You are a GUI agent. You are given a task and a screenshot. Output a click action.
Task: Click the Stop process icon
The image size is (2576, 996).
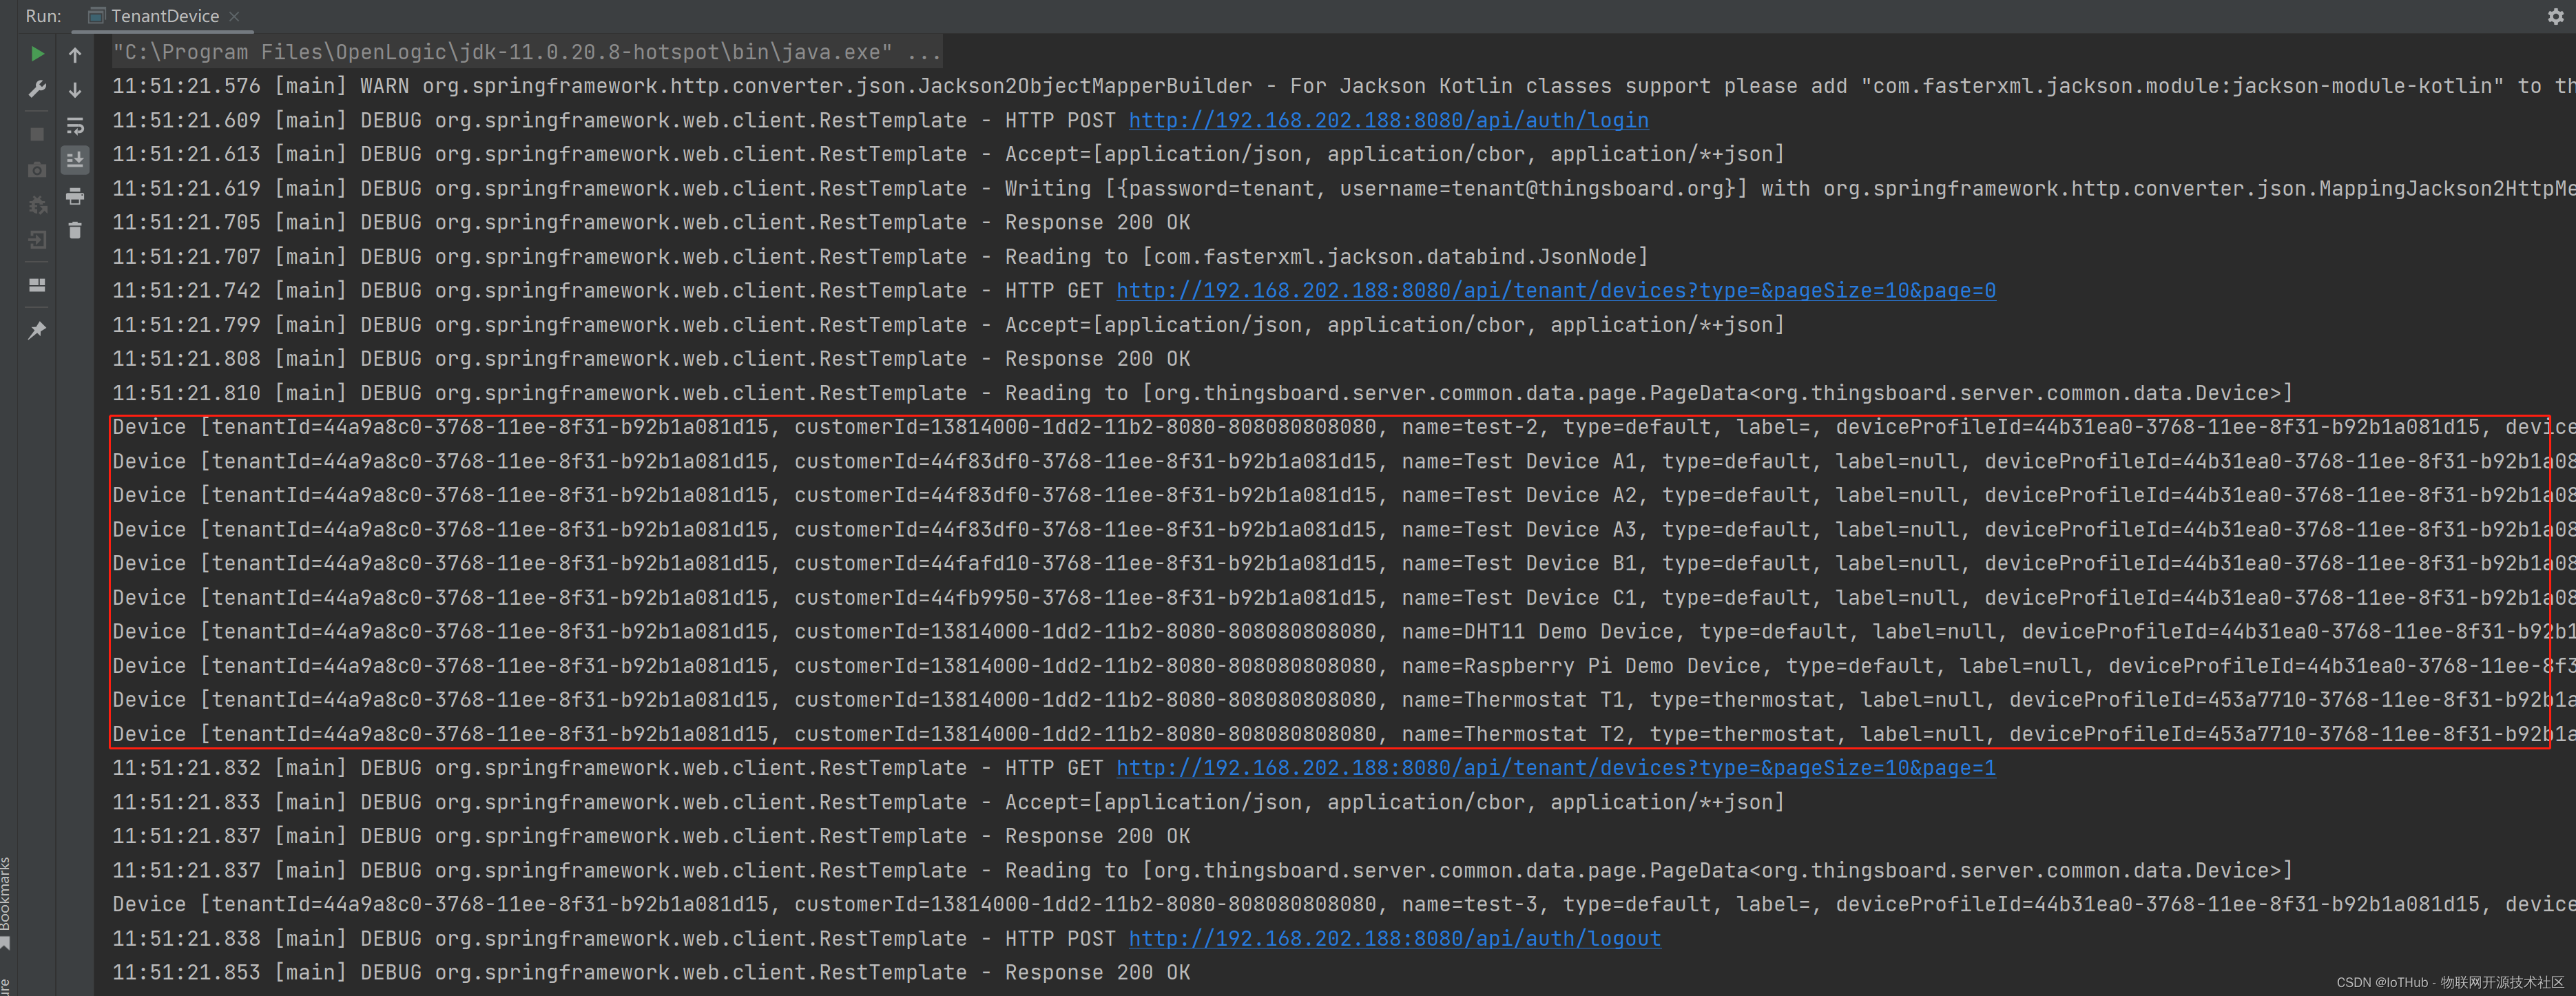pyautogui.click(x=37, y=133)
